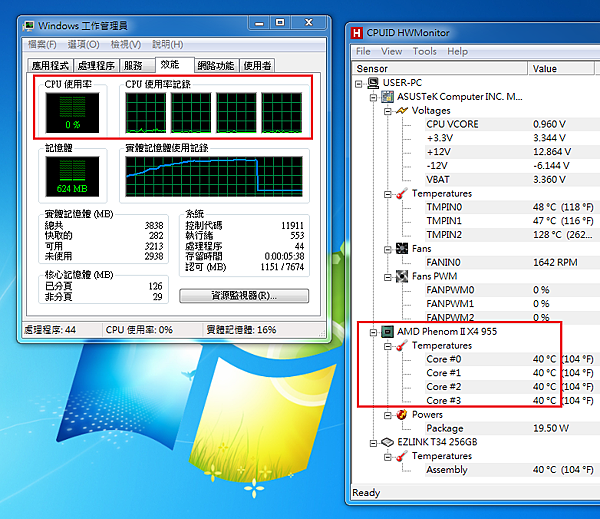Switch to the 處理程序 tab
This screenshot has width=600, height=519.
coord(96,66)
